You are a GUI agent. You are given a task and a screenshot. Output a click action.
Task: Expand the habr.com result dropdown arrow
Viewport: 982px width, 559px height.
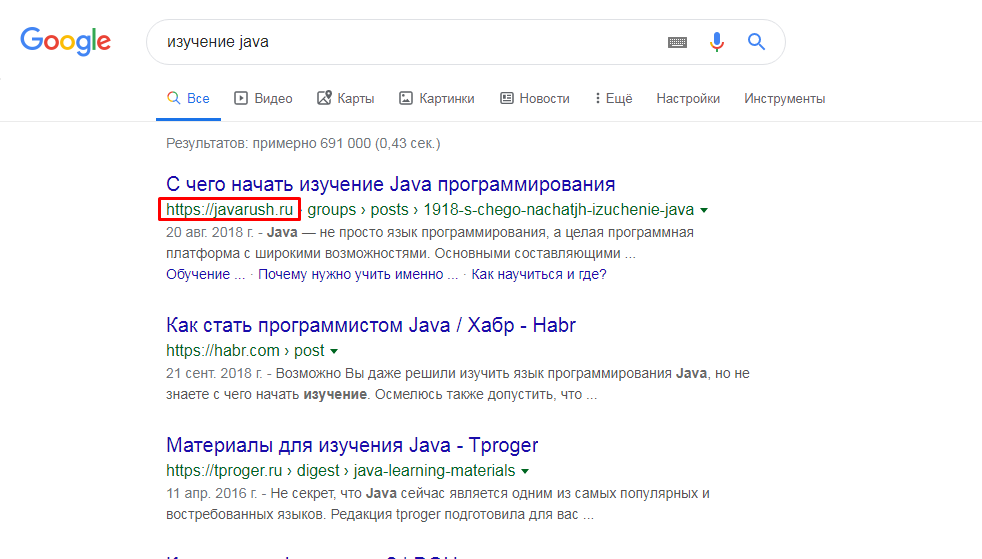[334, 351]
